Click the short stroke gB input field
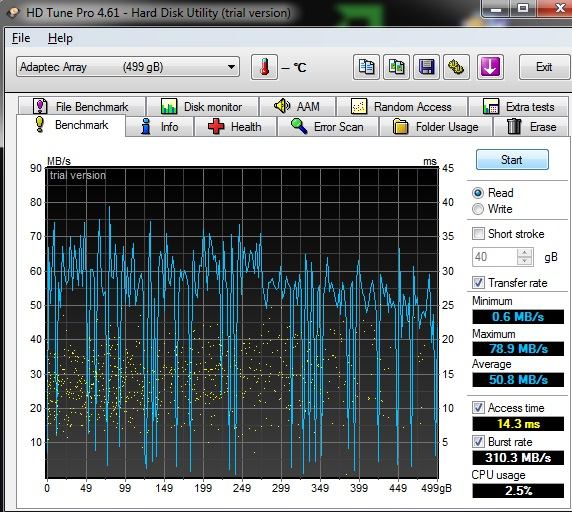Viewport: 572px width, 512px height. [495, 257]
